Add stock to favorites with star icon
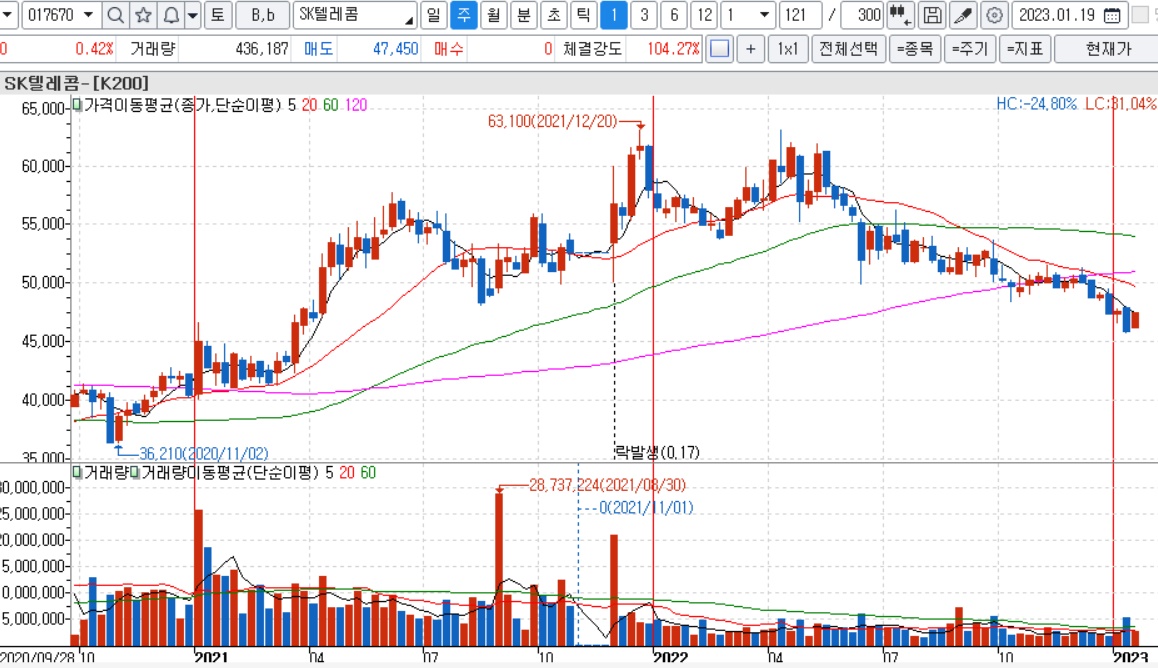The image size is (1158, 668). (143, 15)
